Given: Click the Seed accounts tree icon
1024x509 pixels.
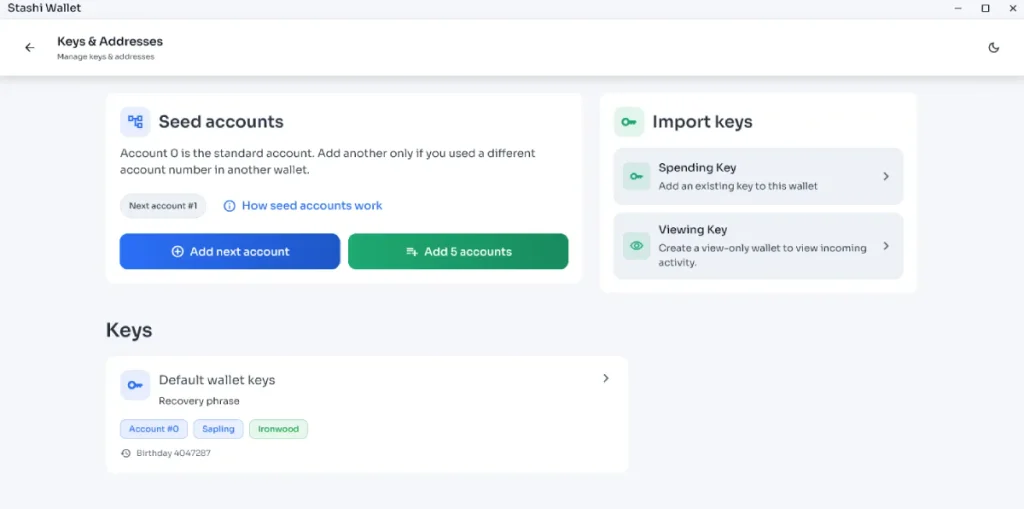Looking at the screenshot, I should pyautogui.click(x=135, y=122).
